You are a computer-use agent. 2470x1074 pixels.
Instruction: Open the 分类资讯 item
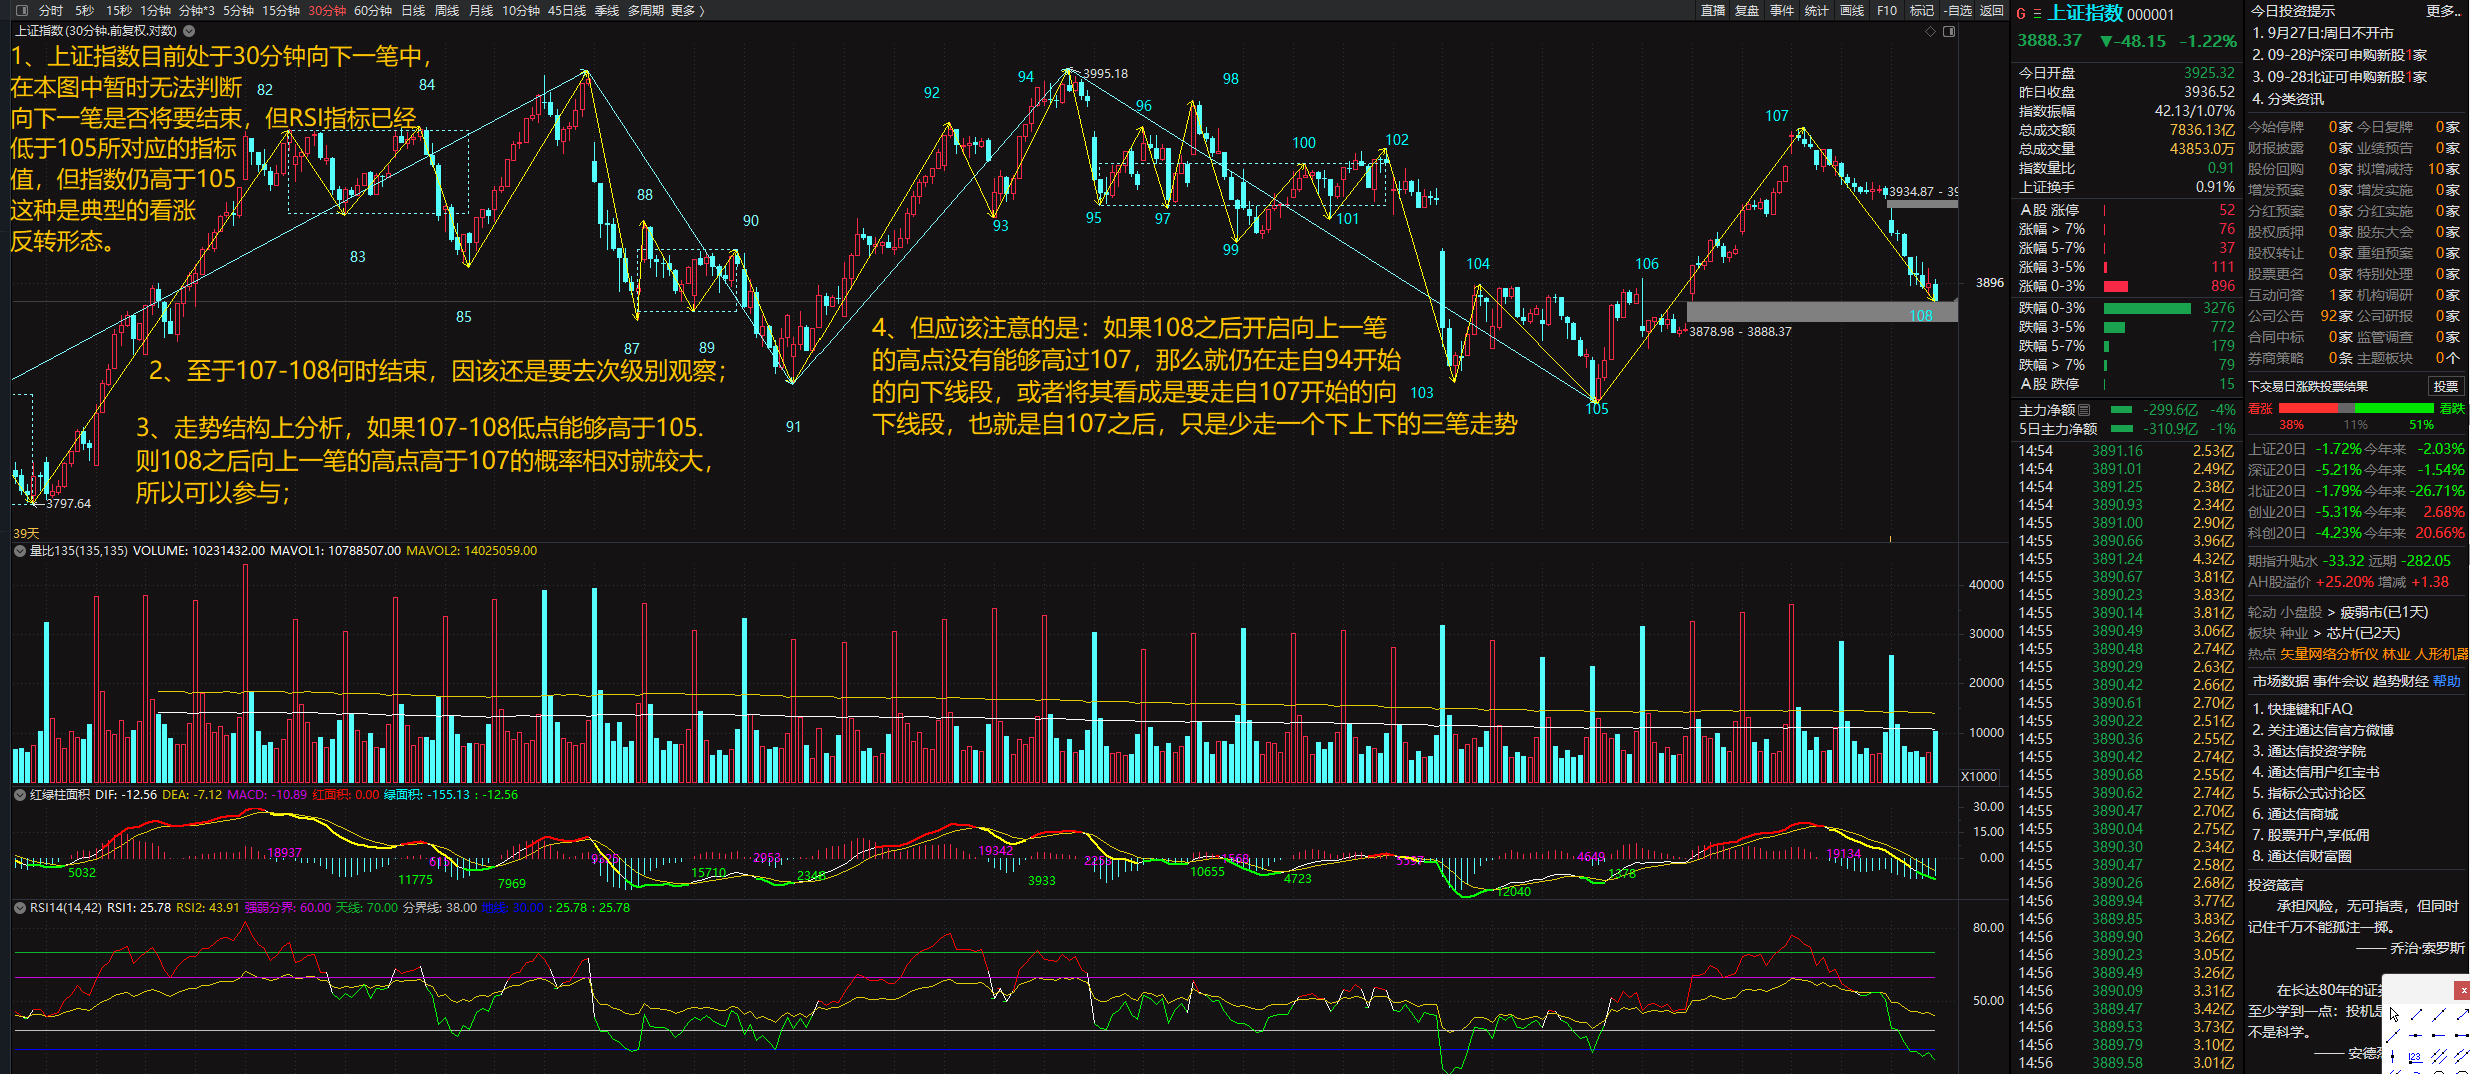coord(2288,99)
